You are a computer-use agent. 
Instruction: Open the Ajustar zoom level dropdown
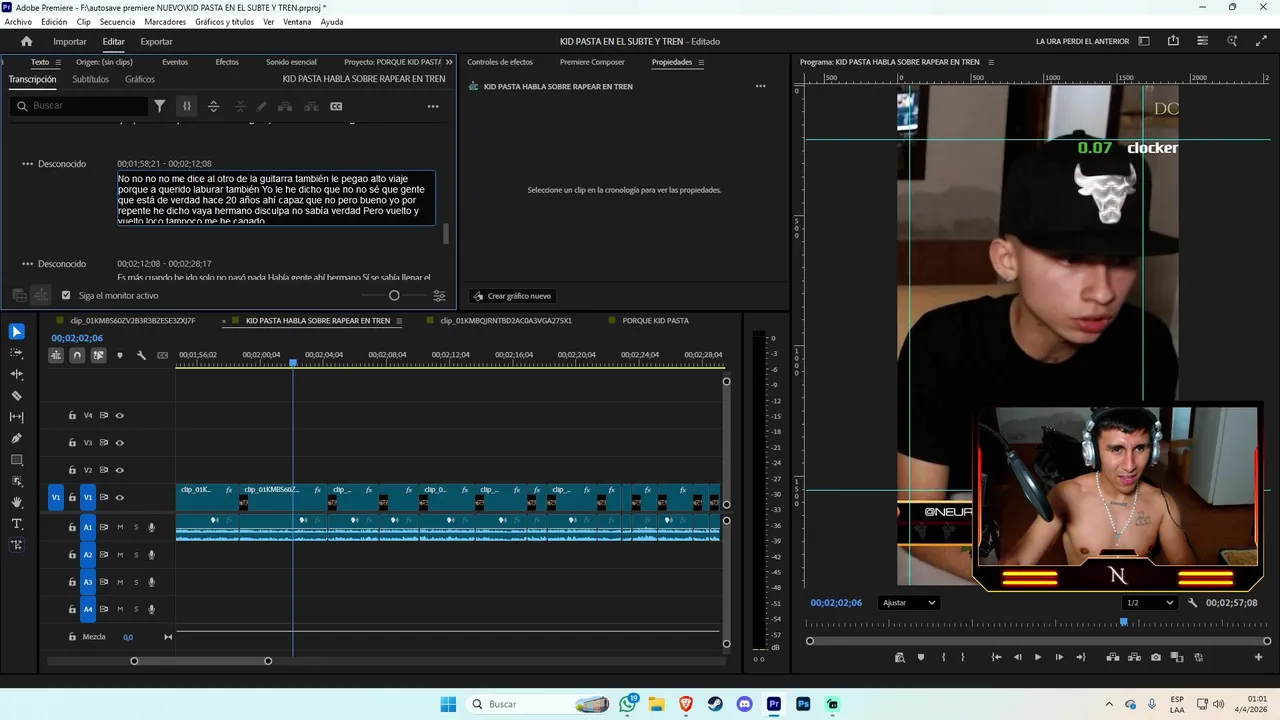[x=909, y=603]
